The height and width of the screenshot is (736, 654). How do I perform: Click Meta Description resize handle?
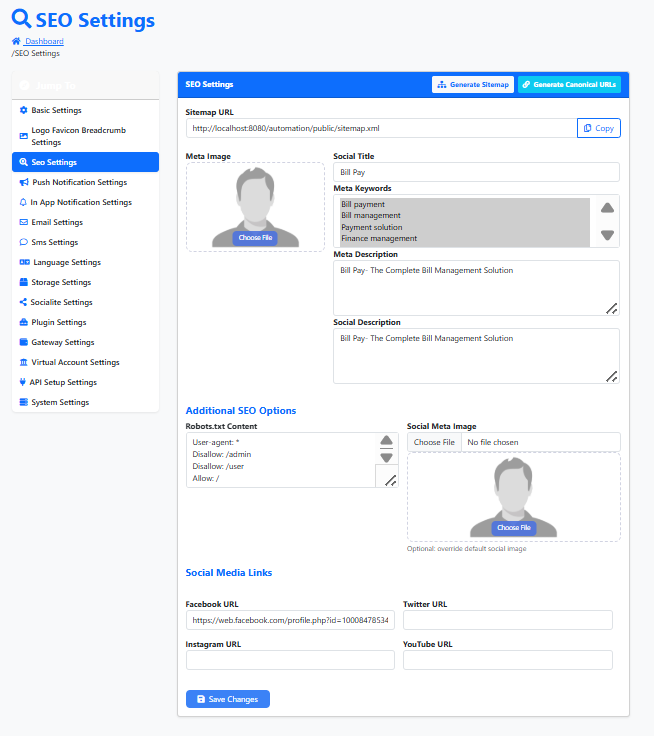point(612,308)
